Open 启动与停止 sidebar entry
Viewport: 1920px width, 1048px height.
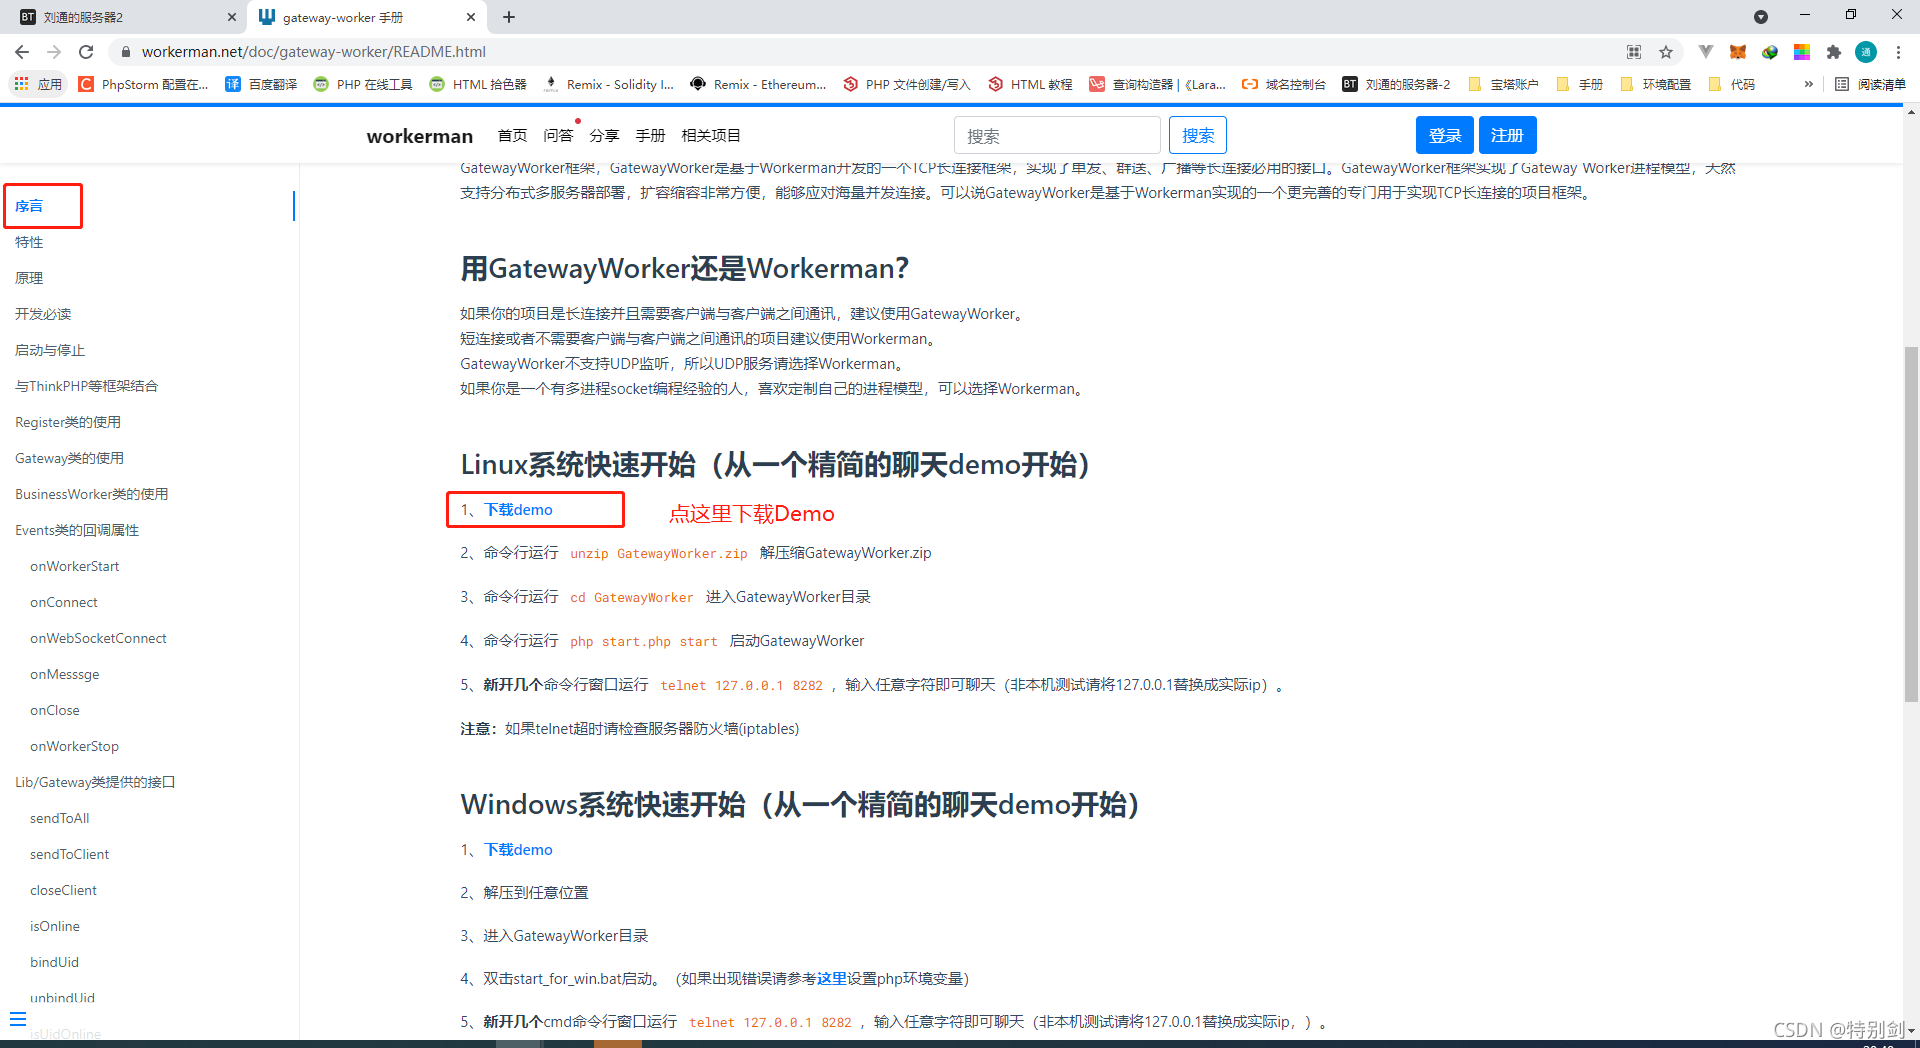50,350
